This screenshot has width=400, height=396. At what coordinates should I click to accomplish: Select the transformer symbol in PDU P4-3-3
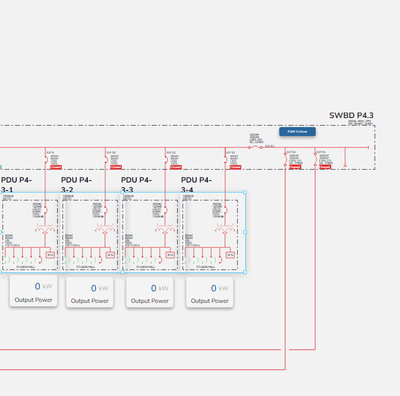click(165, 229)
